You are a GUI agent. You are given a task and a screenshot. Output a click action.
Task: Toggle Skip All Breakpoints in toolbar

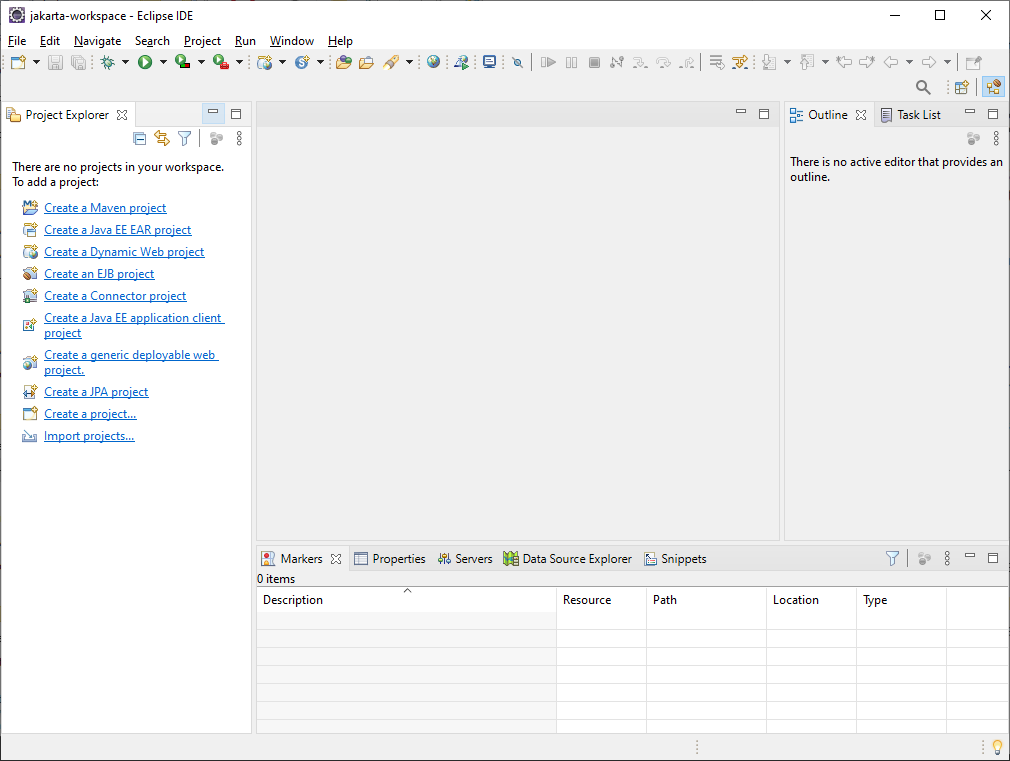(x=517, y=62)
